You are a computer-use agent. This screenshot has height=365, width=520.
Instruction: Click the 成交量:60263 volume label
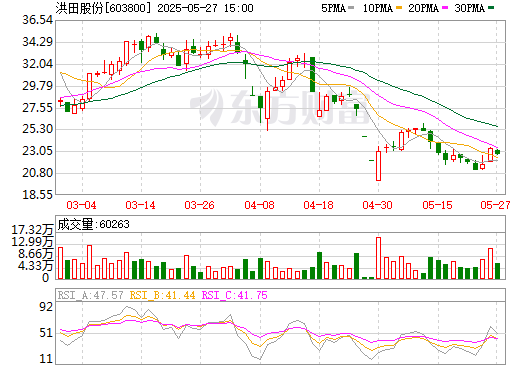coord(93,224)
